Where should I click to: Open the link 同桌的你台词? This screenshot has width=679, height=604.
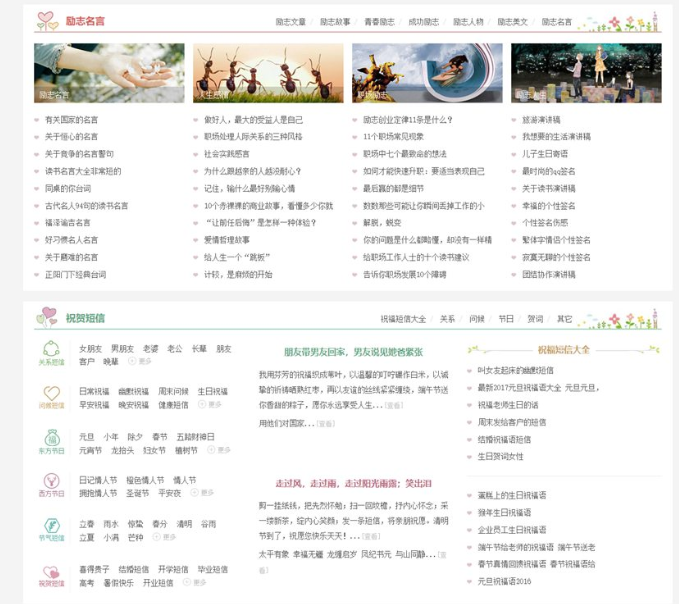coord(68,188)
